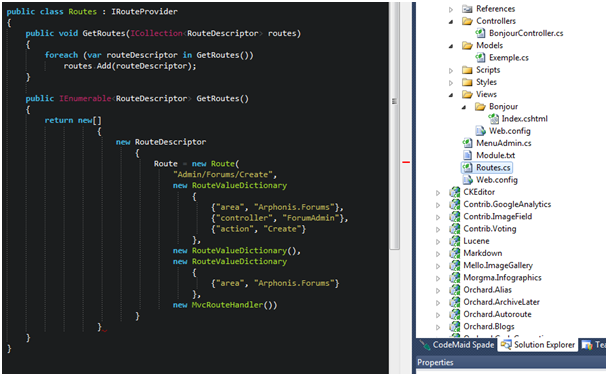
Task: Select Web.config below Routes.cs
Action: coord(496,180)
